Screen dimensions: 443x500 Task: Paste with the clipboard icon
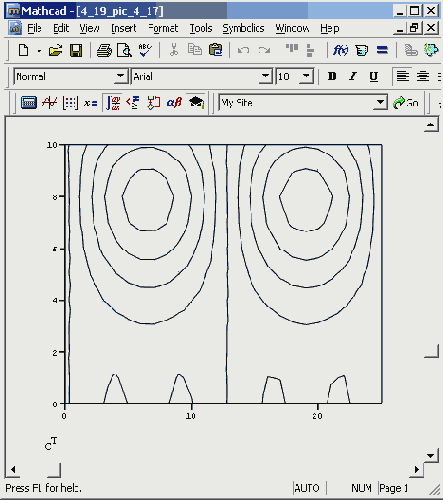point(216,50)
